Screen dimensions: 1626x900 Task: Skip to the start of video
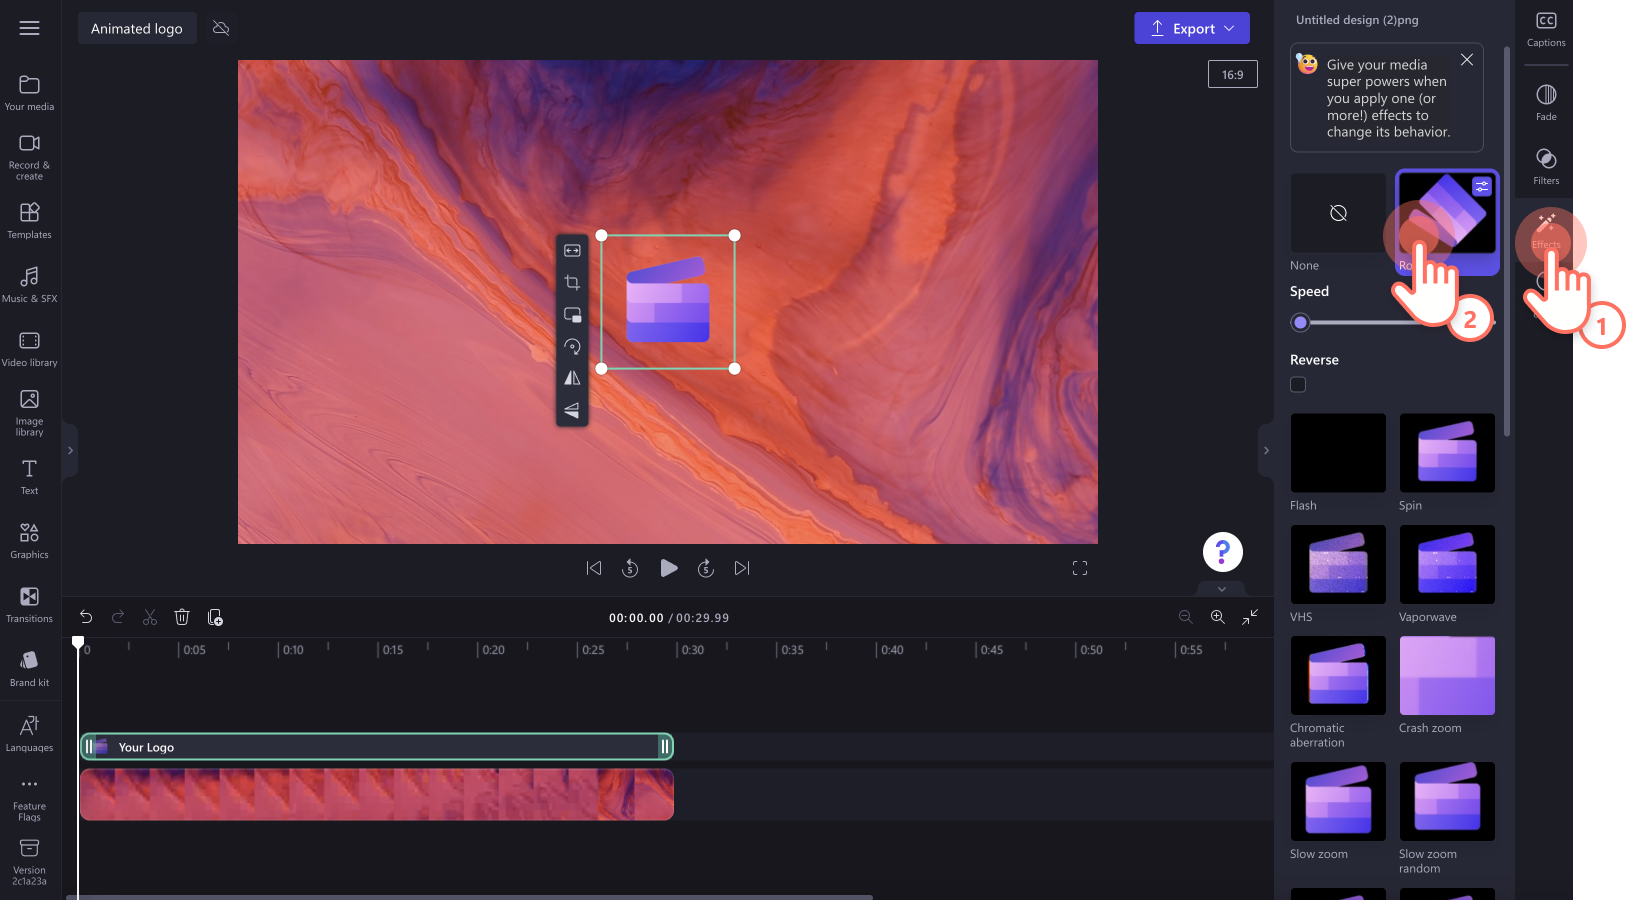coord(594,568)
